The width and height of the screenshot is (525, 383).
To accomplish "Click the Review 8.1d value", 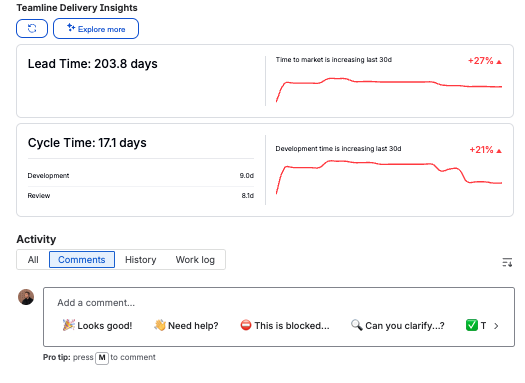I will (x=248, y=196).
